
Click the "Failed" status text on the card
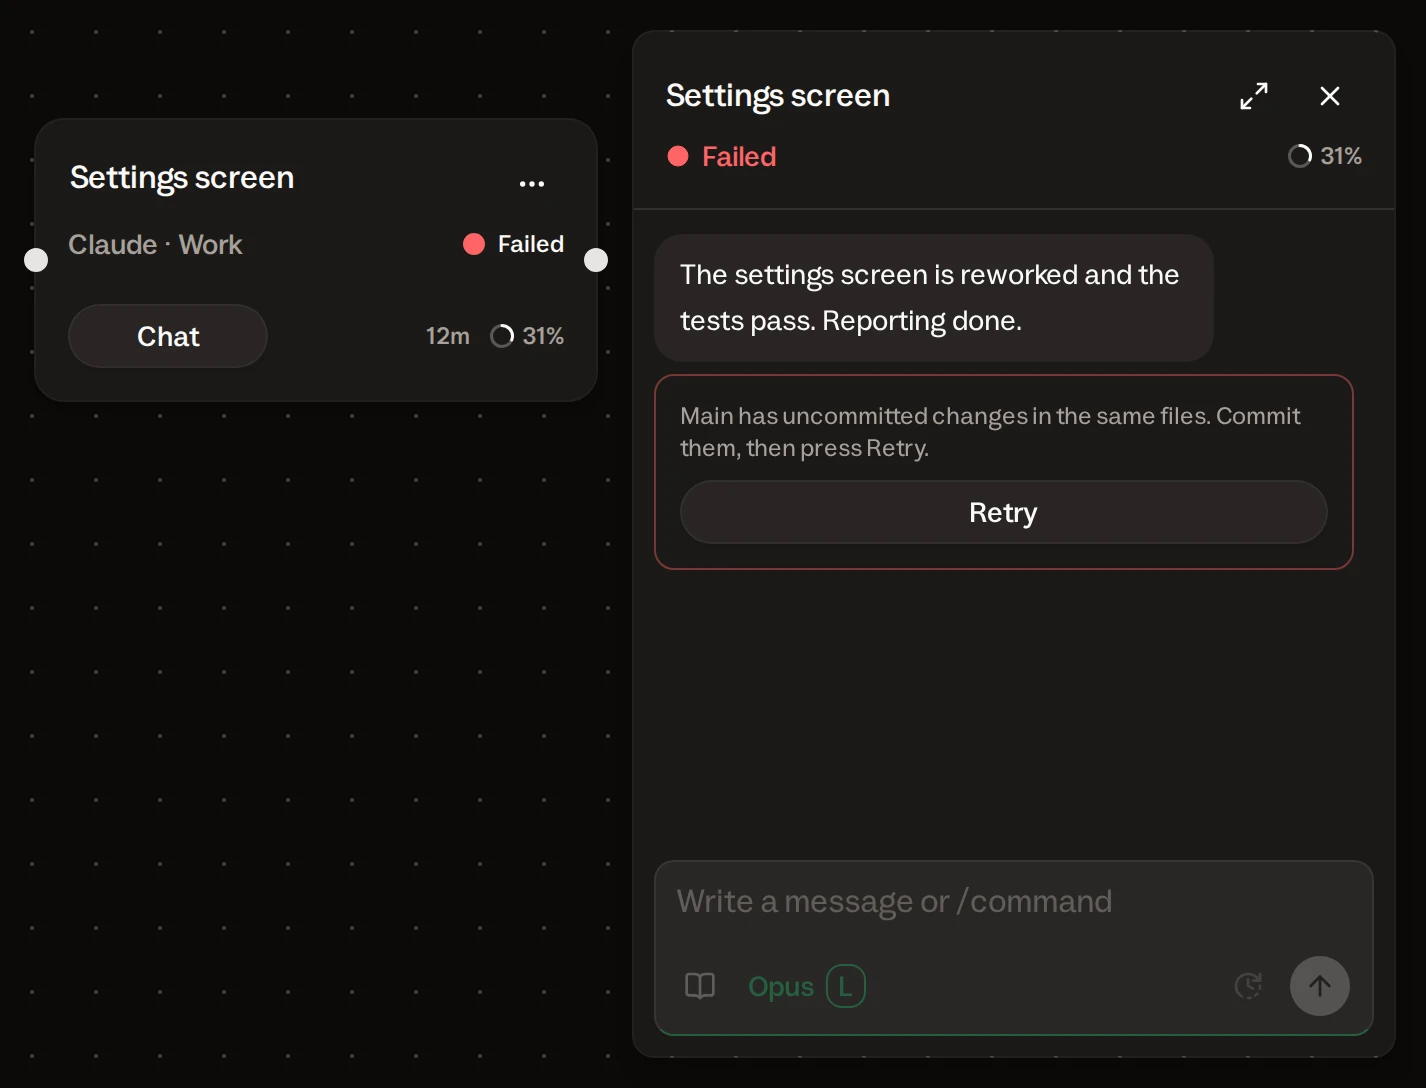click(531, 244)
